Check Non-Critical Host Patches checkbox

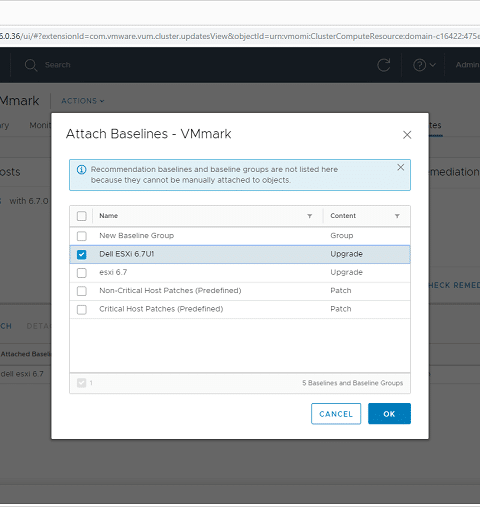pos(82,291)
